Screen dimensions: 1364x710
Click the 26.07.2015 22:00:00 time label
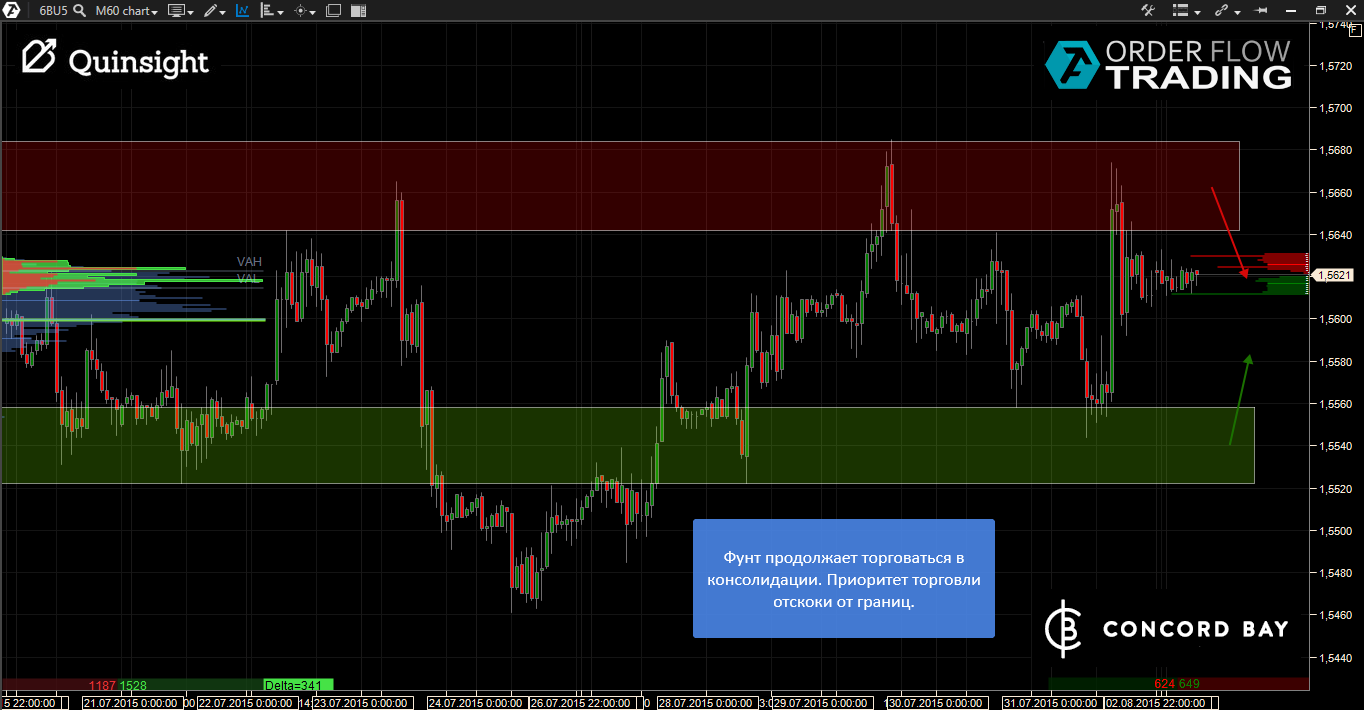point(583,703)
